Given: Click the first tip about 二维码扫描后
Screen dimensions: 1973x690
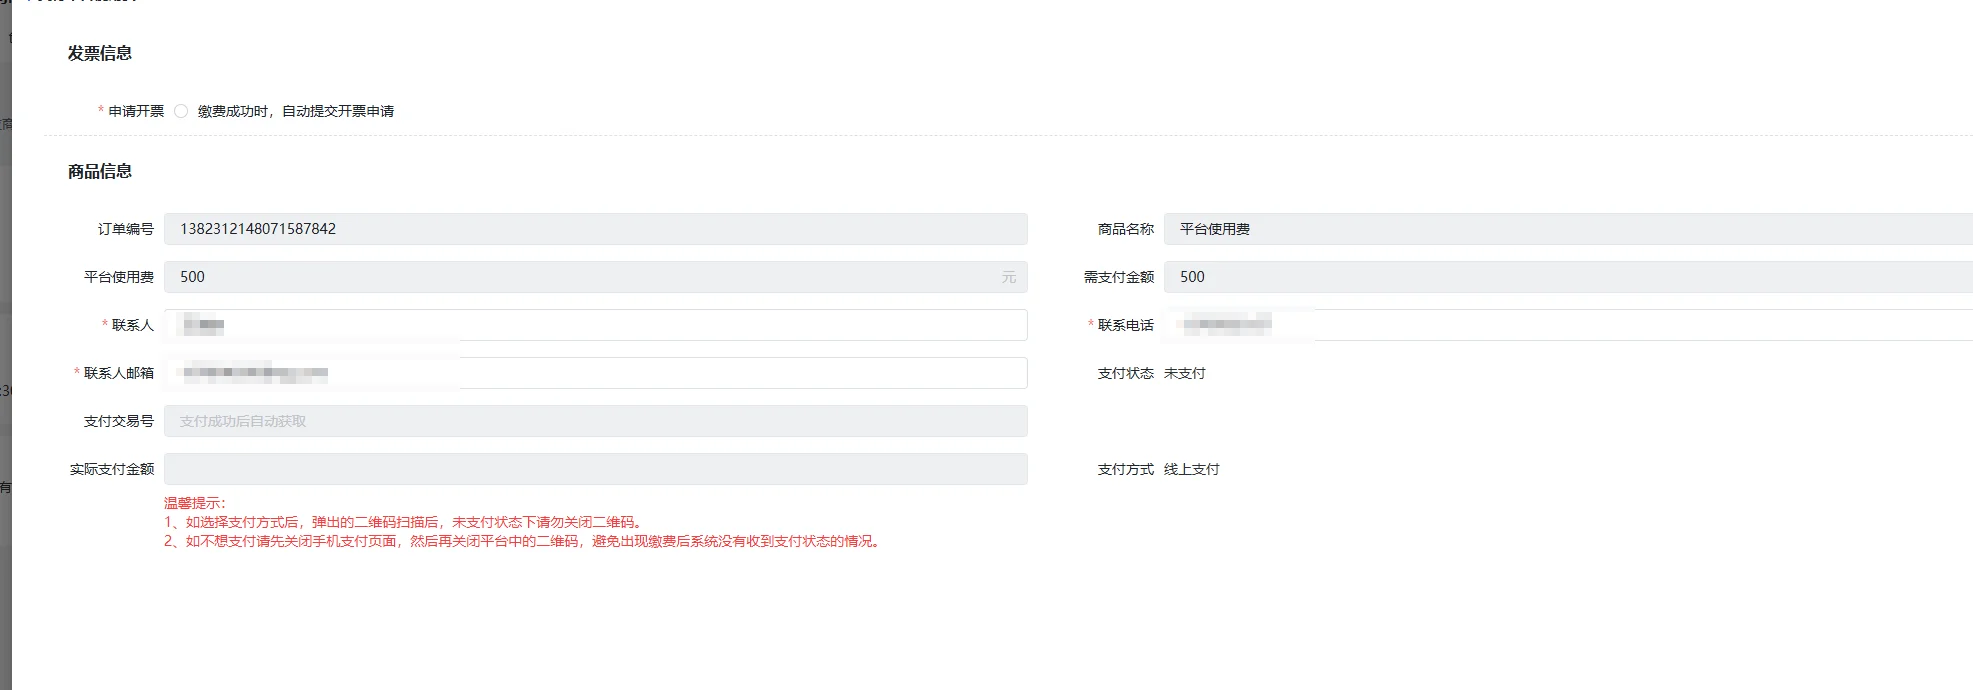Looking at the screenshot, I should (404, 522).
